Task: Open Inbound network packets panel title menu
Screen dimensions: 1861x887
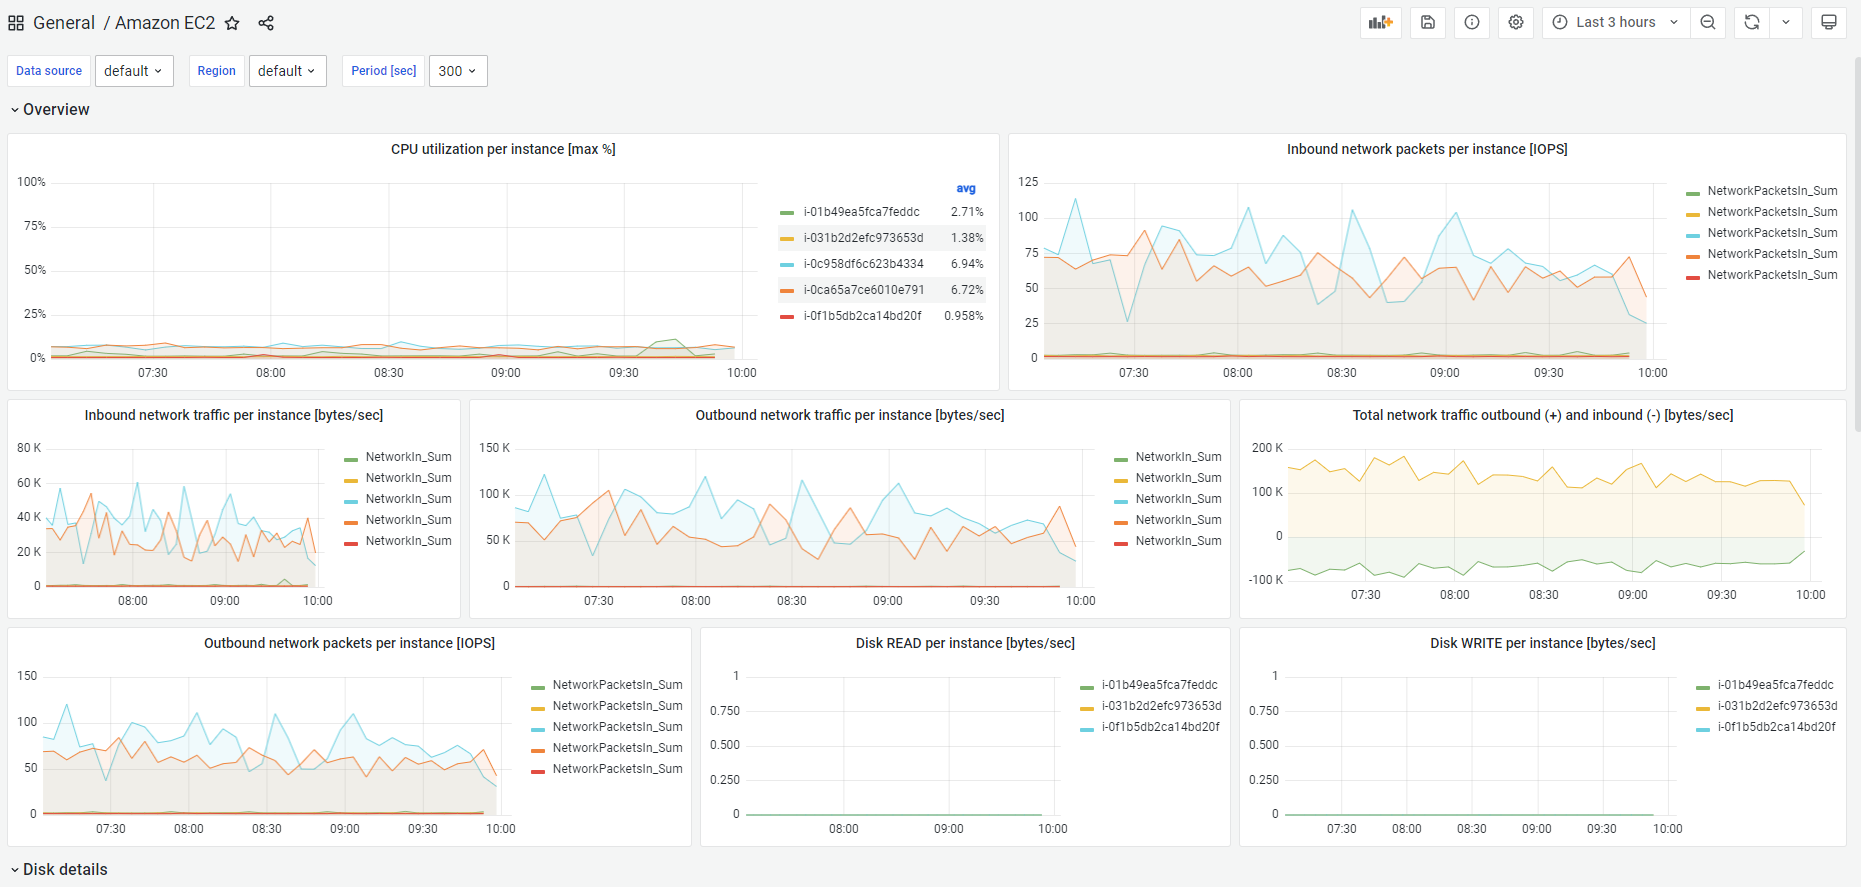Action: (x=1427, y=149)
